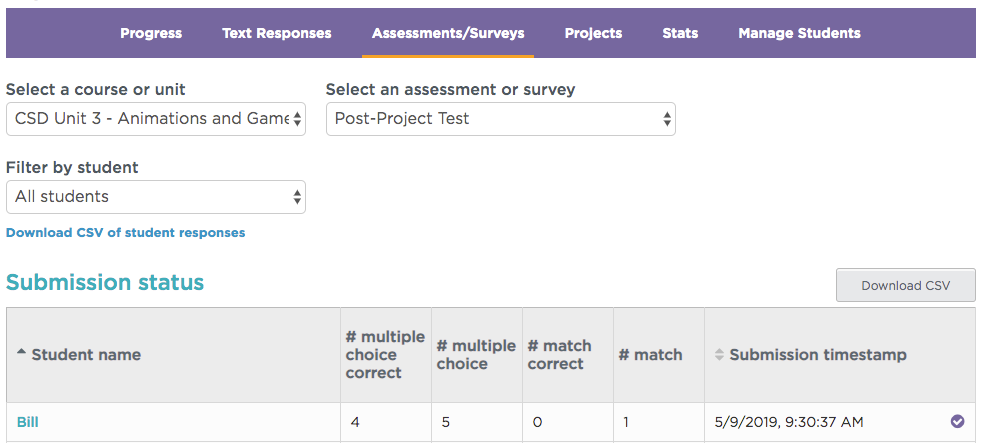Click the # multiple choice column header
992x443 pixels.
(x=476, y=355)
